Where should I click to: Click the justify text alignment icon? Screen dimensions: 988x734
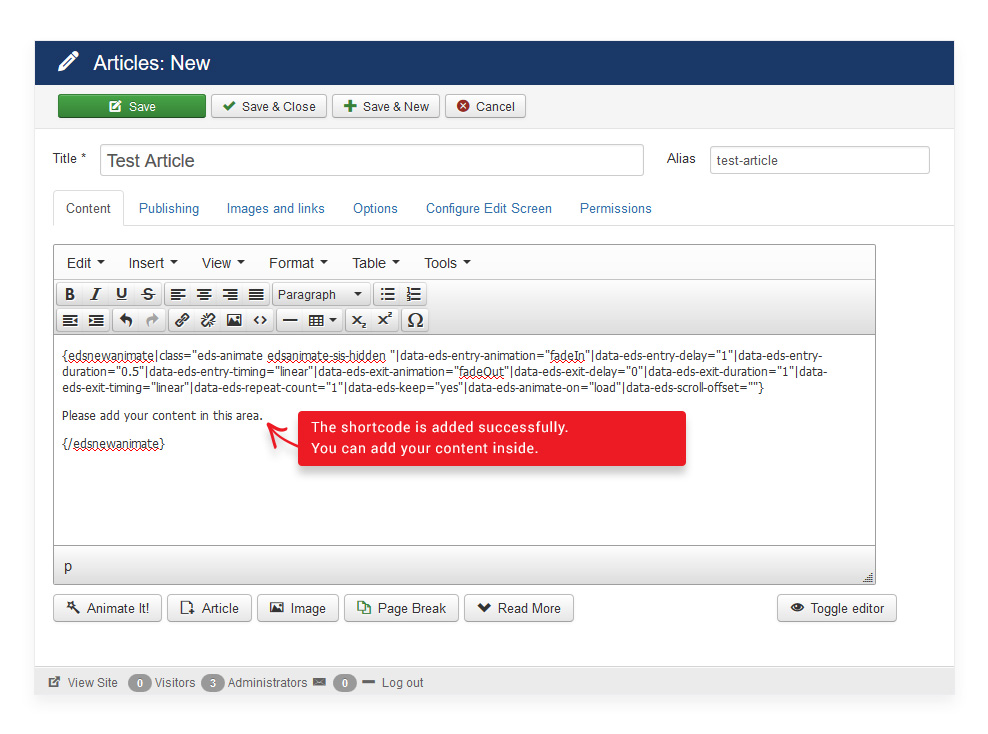point(256,294)
